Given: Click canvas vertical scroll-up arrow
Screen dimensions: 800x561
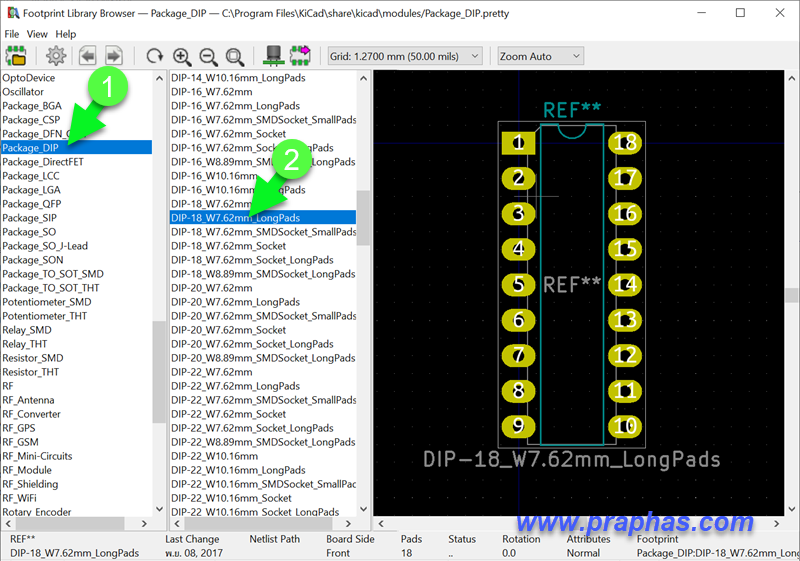Looking at the screenshot, I should coord(791,79).
